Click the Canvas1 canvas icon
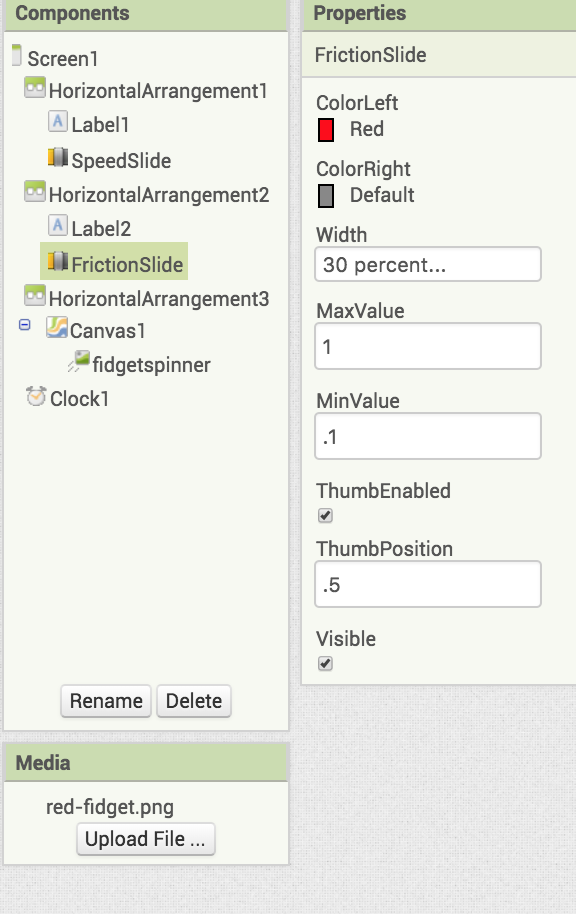Image resolution: width=576 pixels, height=914 pixels. [57, 328]
